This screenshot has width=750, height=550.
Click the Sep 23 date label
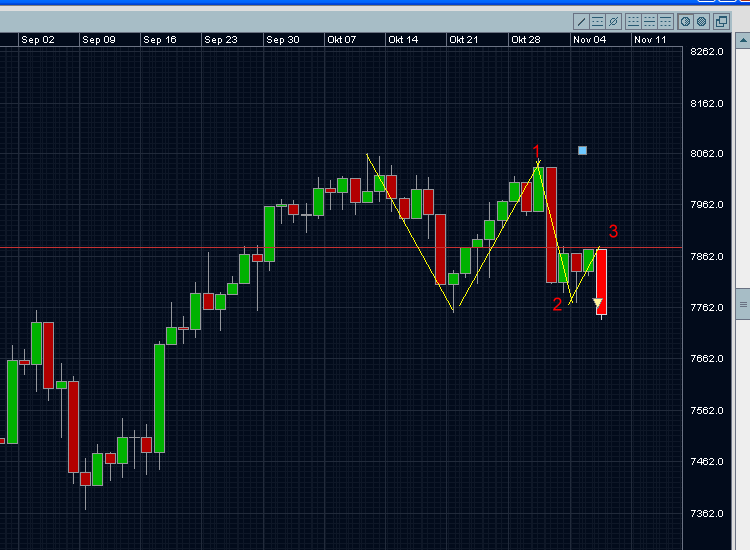pos(221,40)
